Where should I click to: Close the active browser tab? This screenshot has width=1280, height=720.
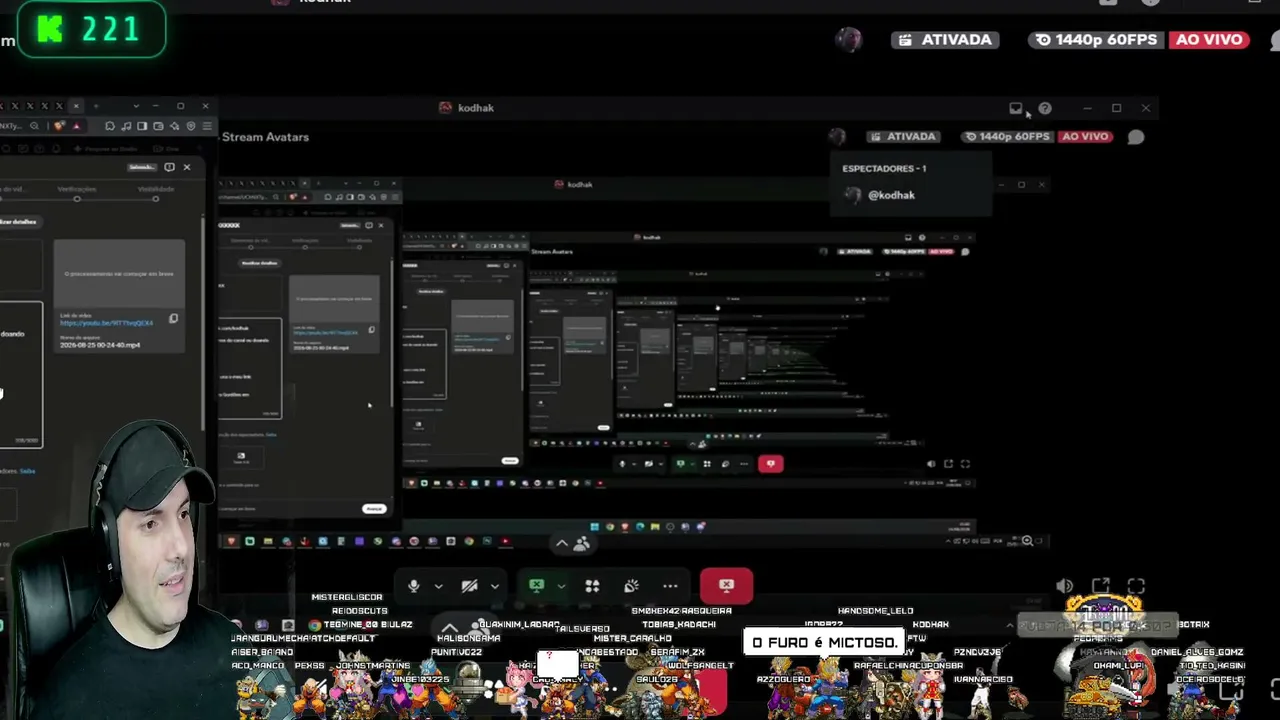(x=75, y=106)
